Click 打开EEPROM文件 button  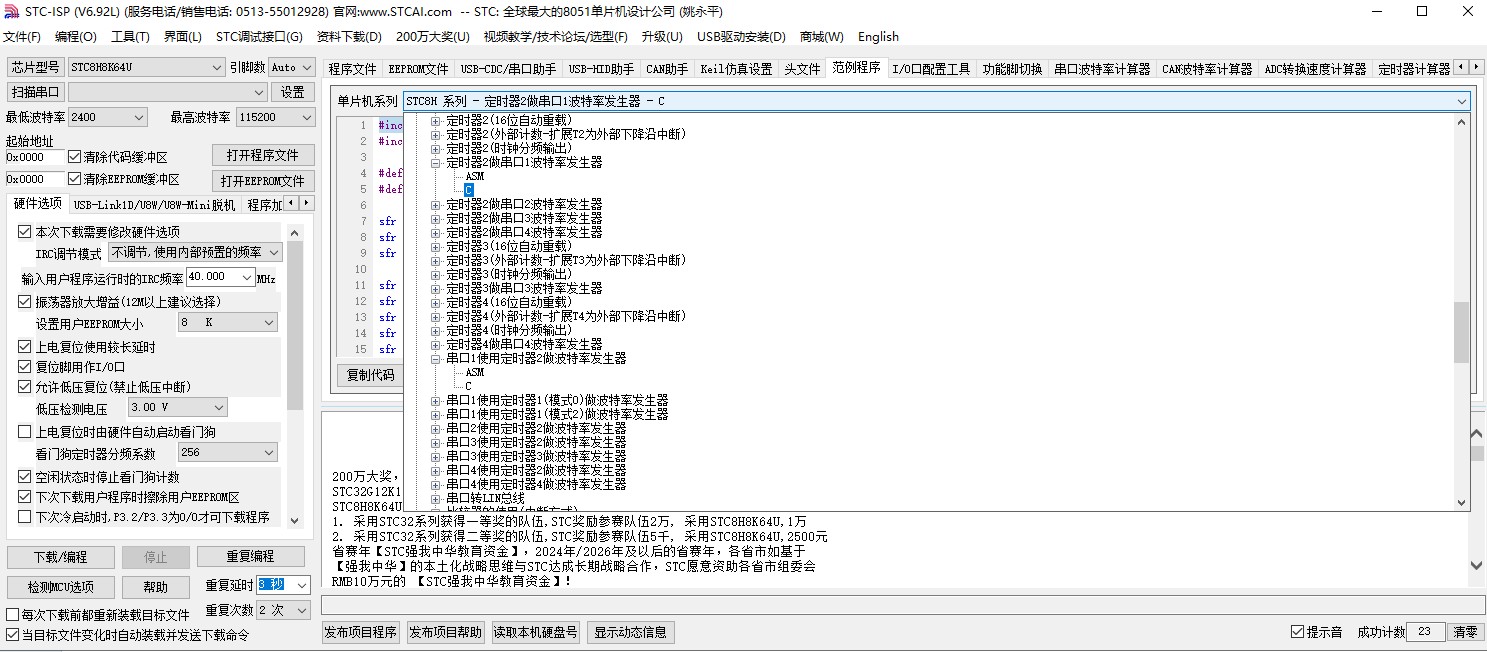pos(263,181)
